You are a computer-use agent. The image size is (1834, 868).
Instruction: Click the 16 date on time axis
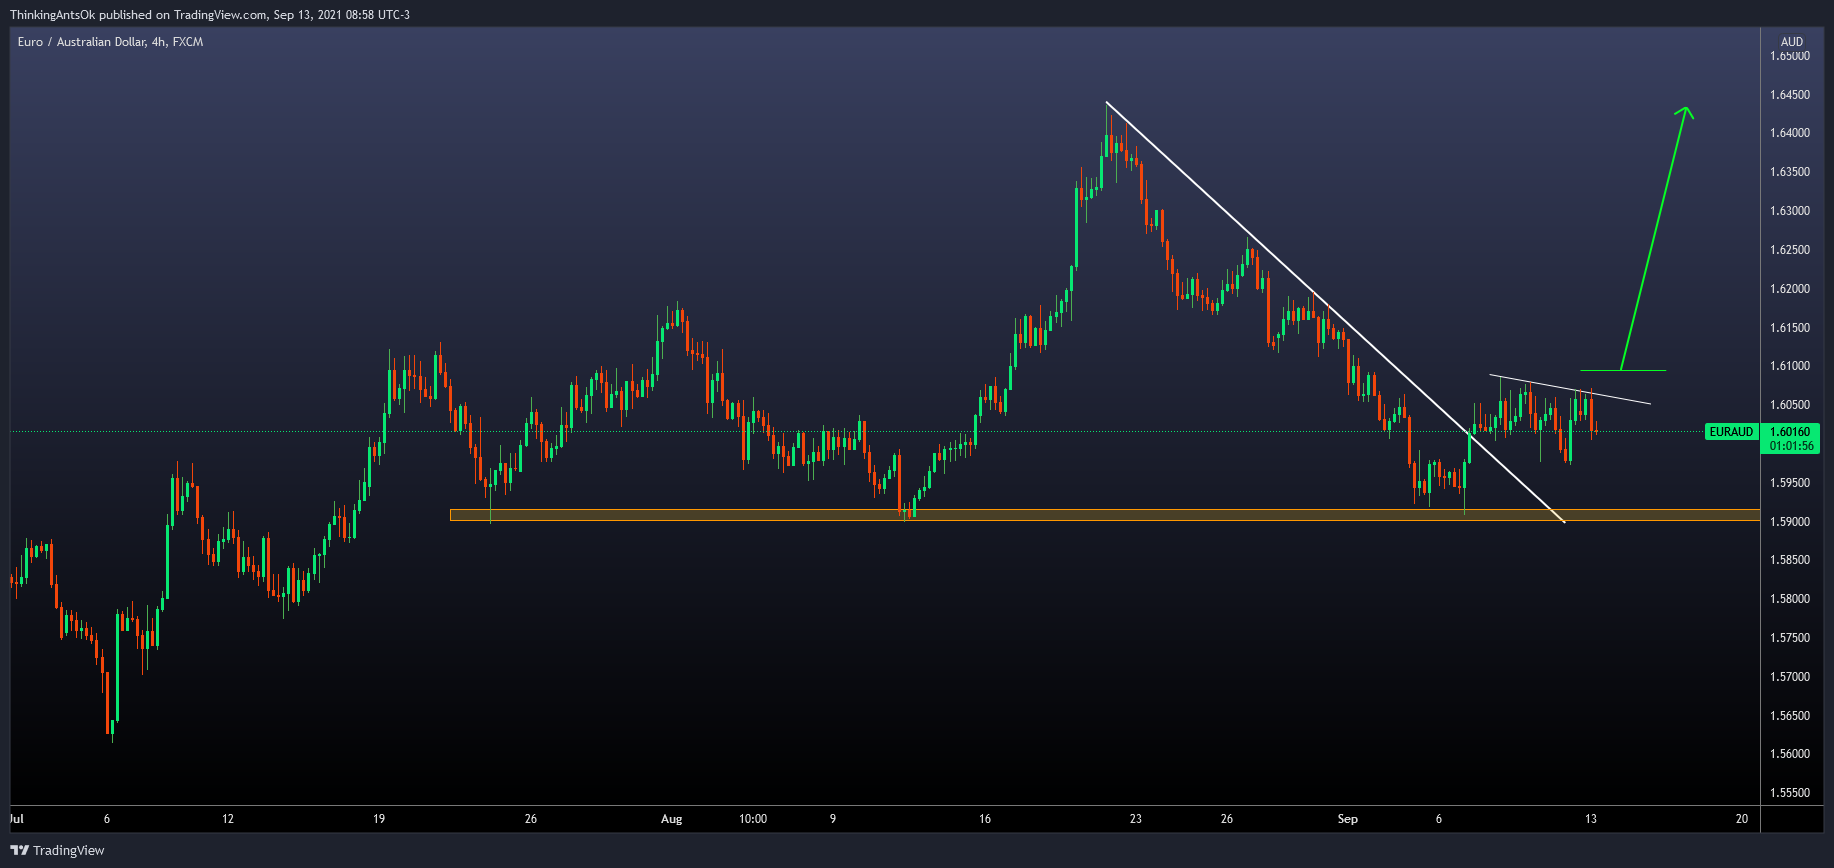pos(985,819)
